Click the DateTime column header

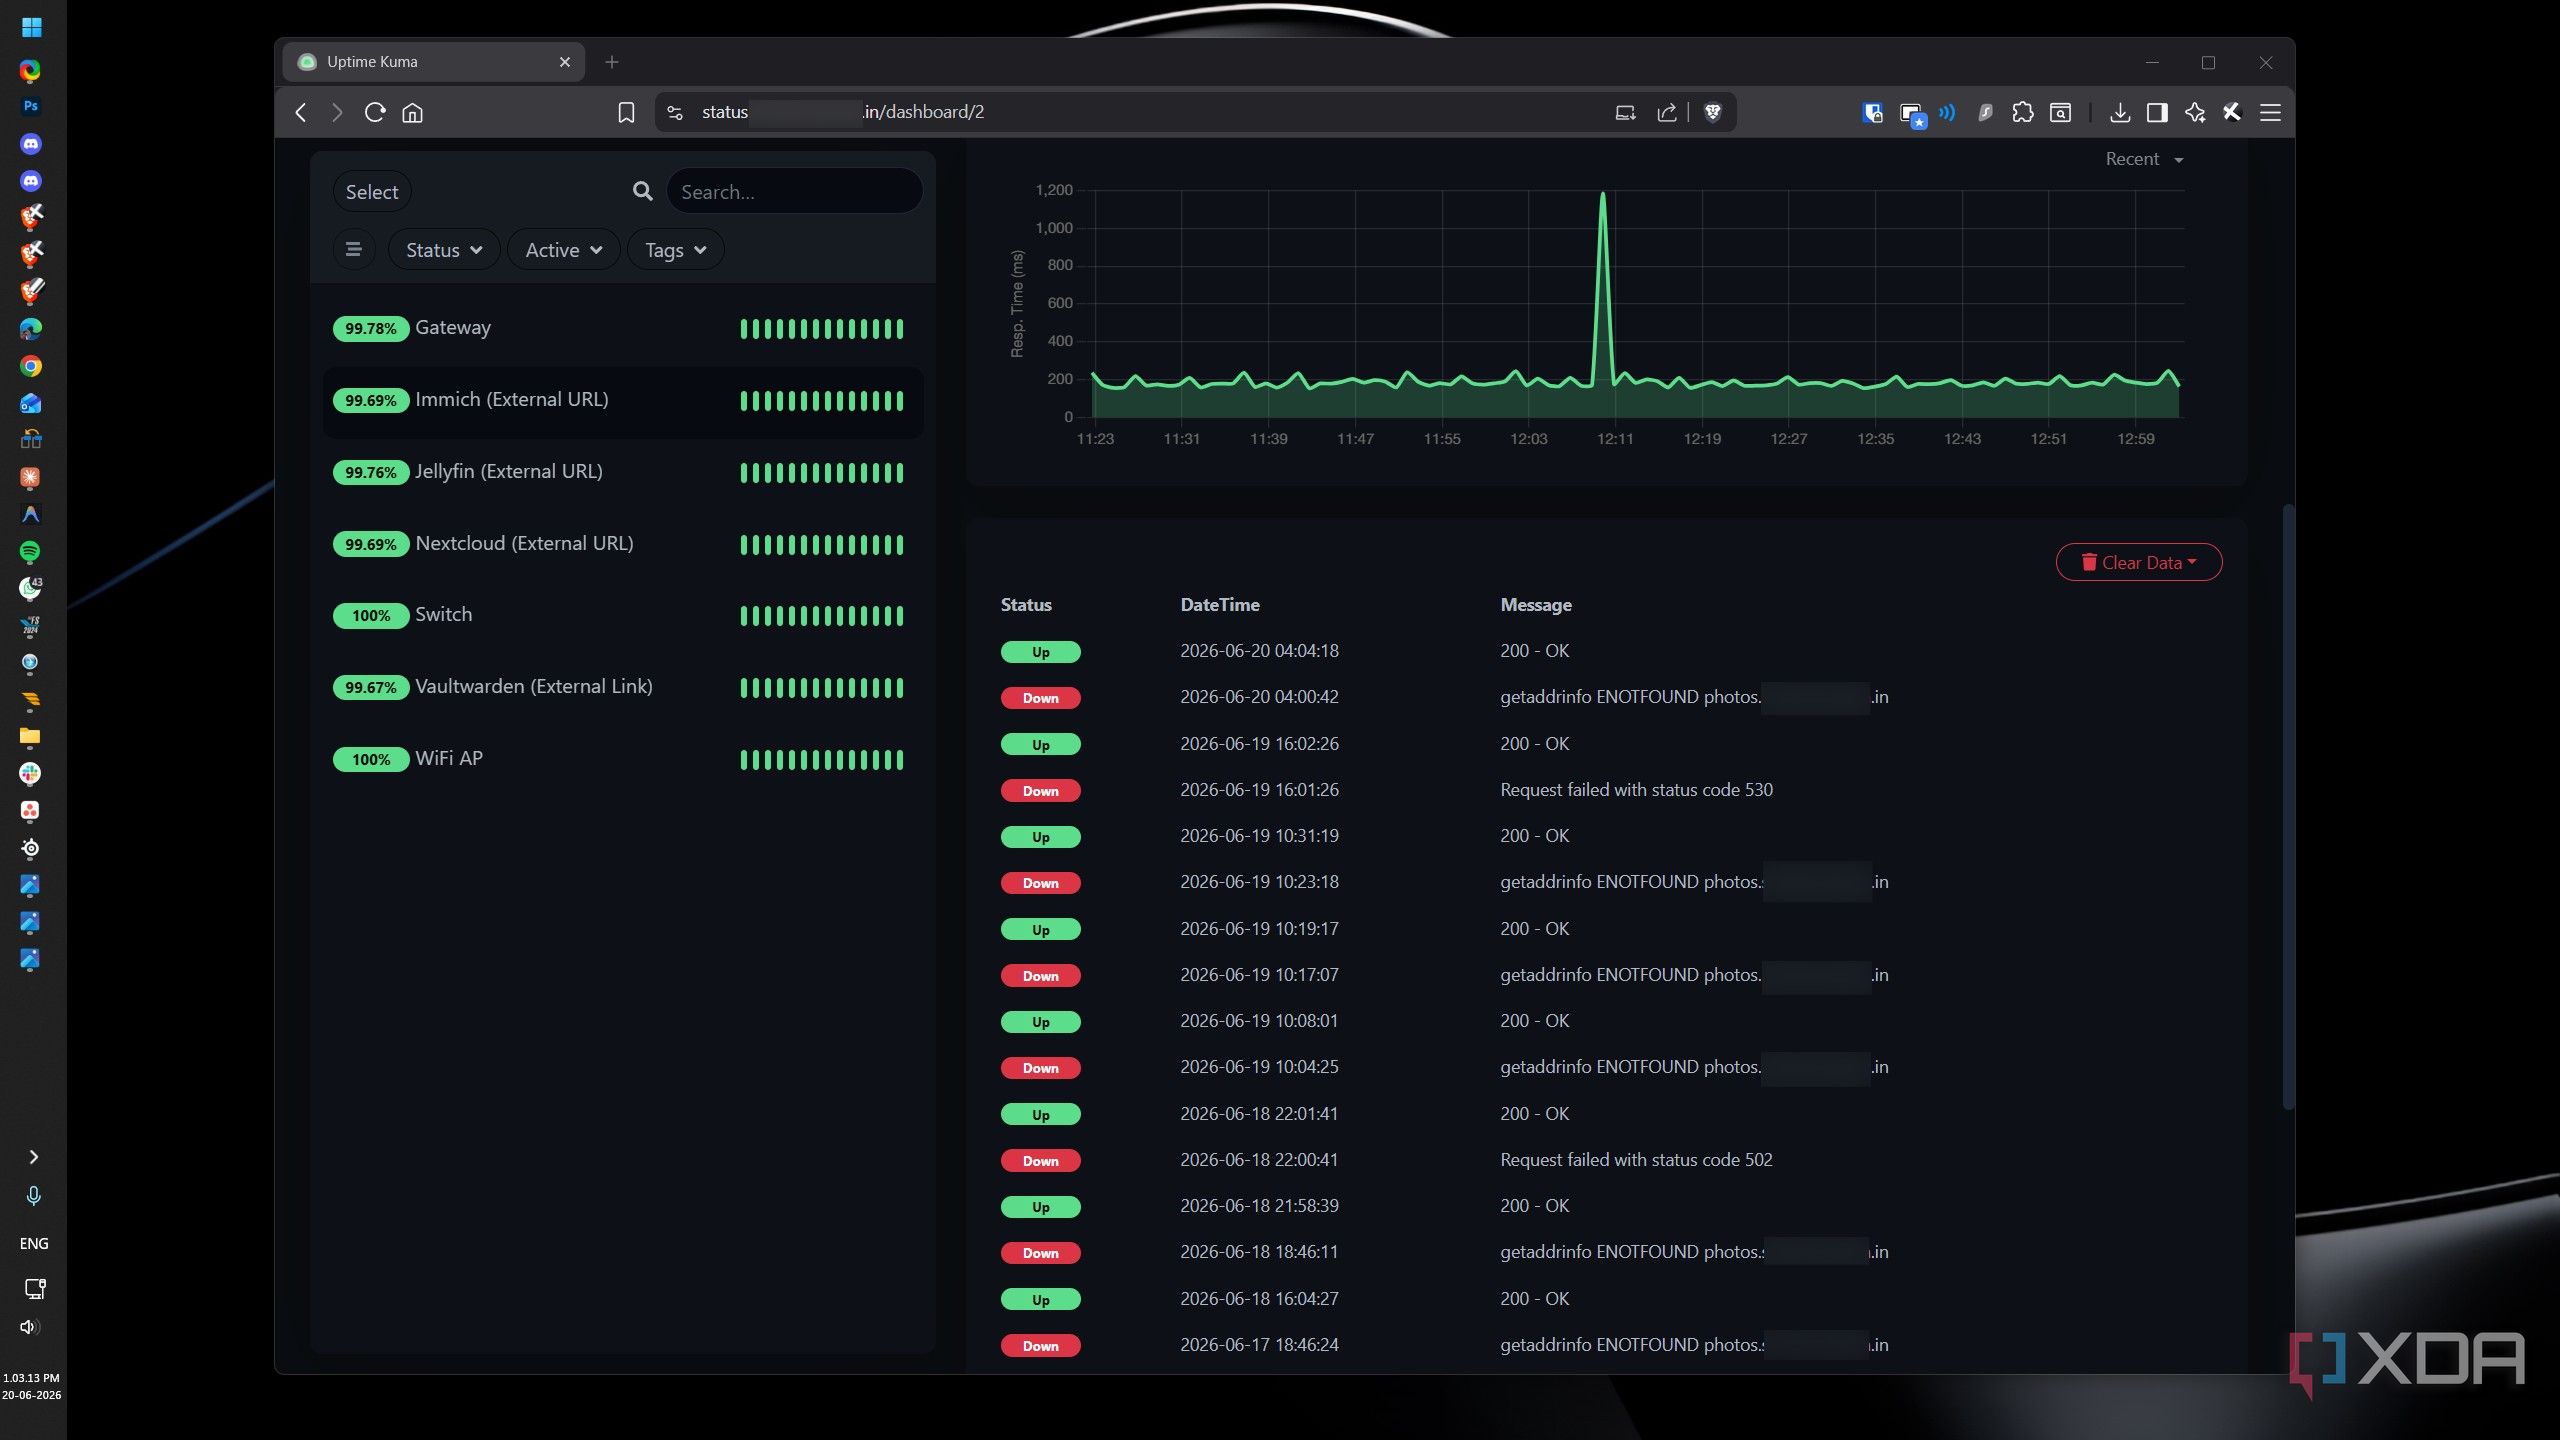coord(1219,605)
